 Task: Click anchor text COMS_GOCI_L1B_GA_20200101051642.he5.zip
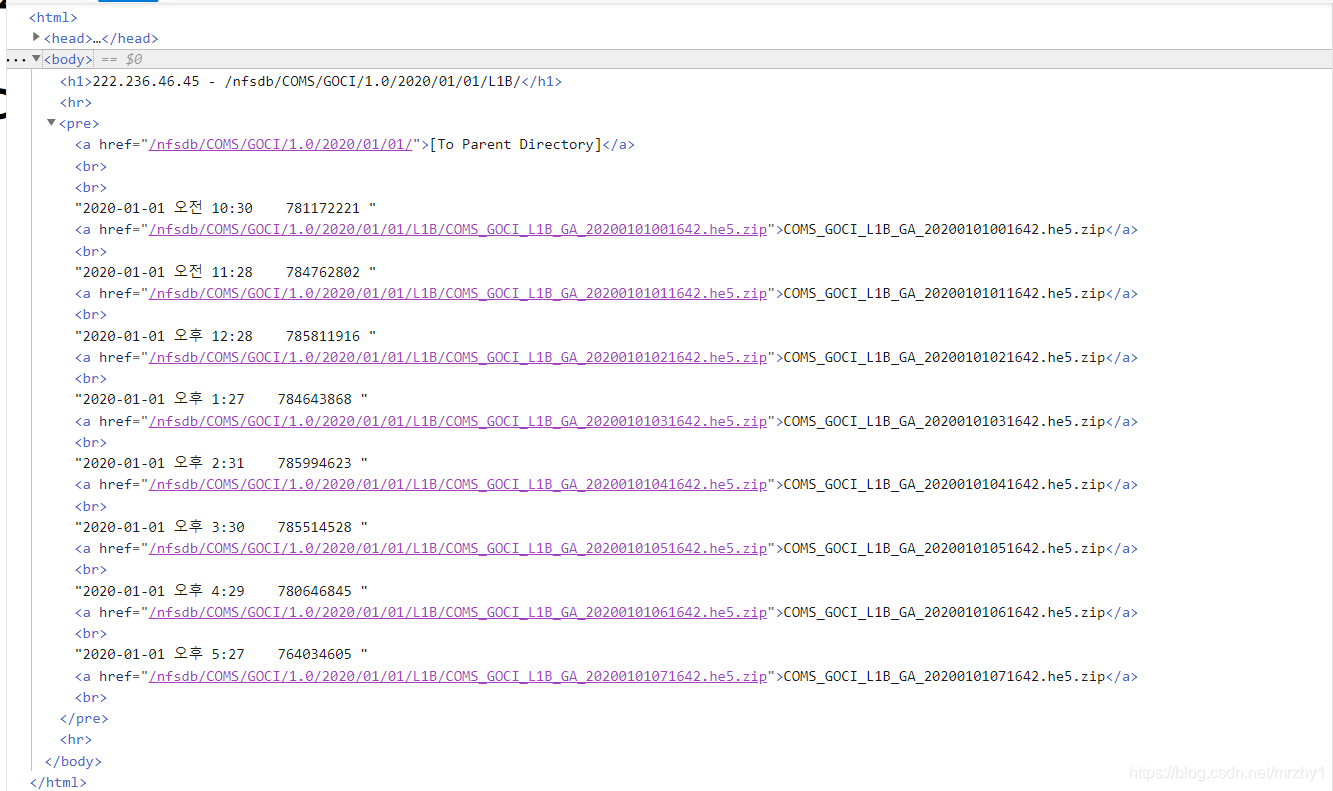point(944,549)
